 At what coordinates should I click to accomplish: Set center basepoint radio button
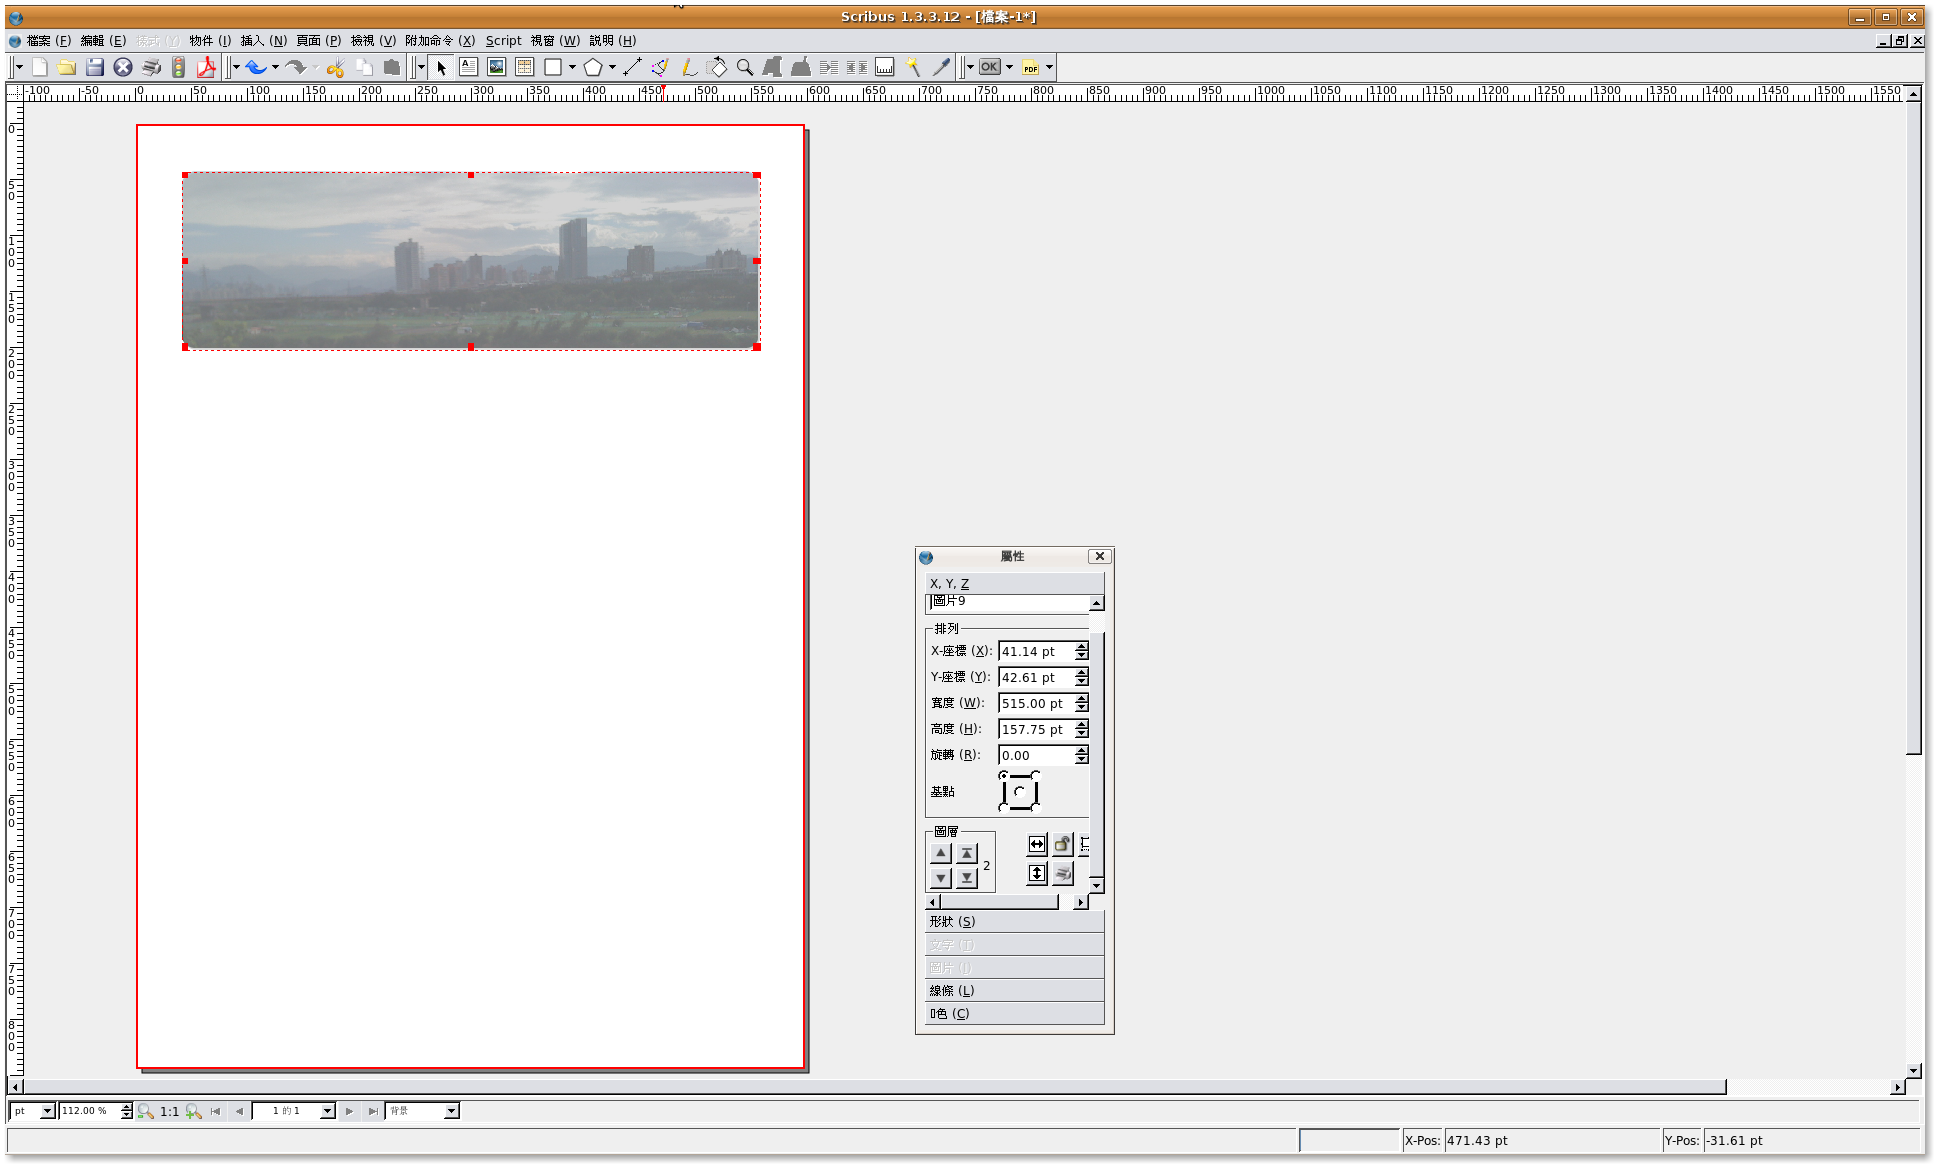(x=1019, y=792)
